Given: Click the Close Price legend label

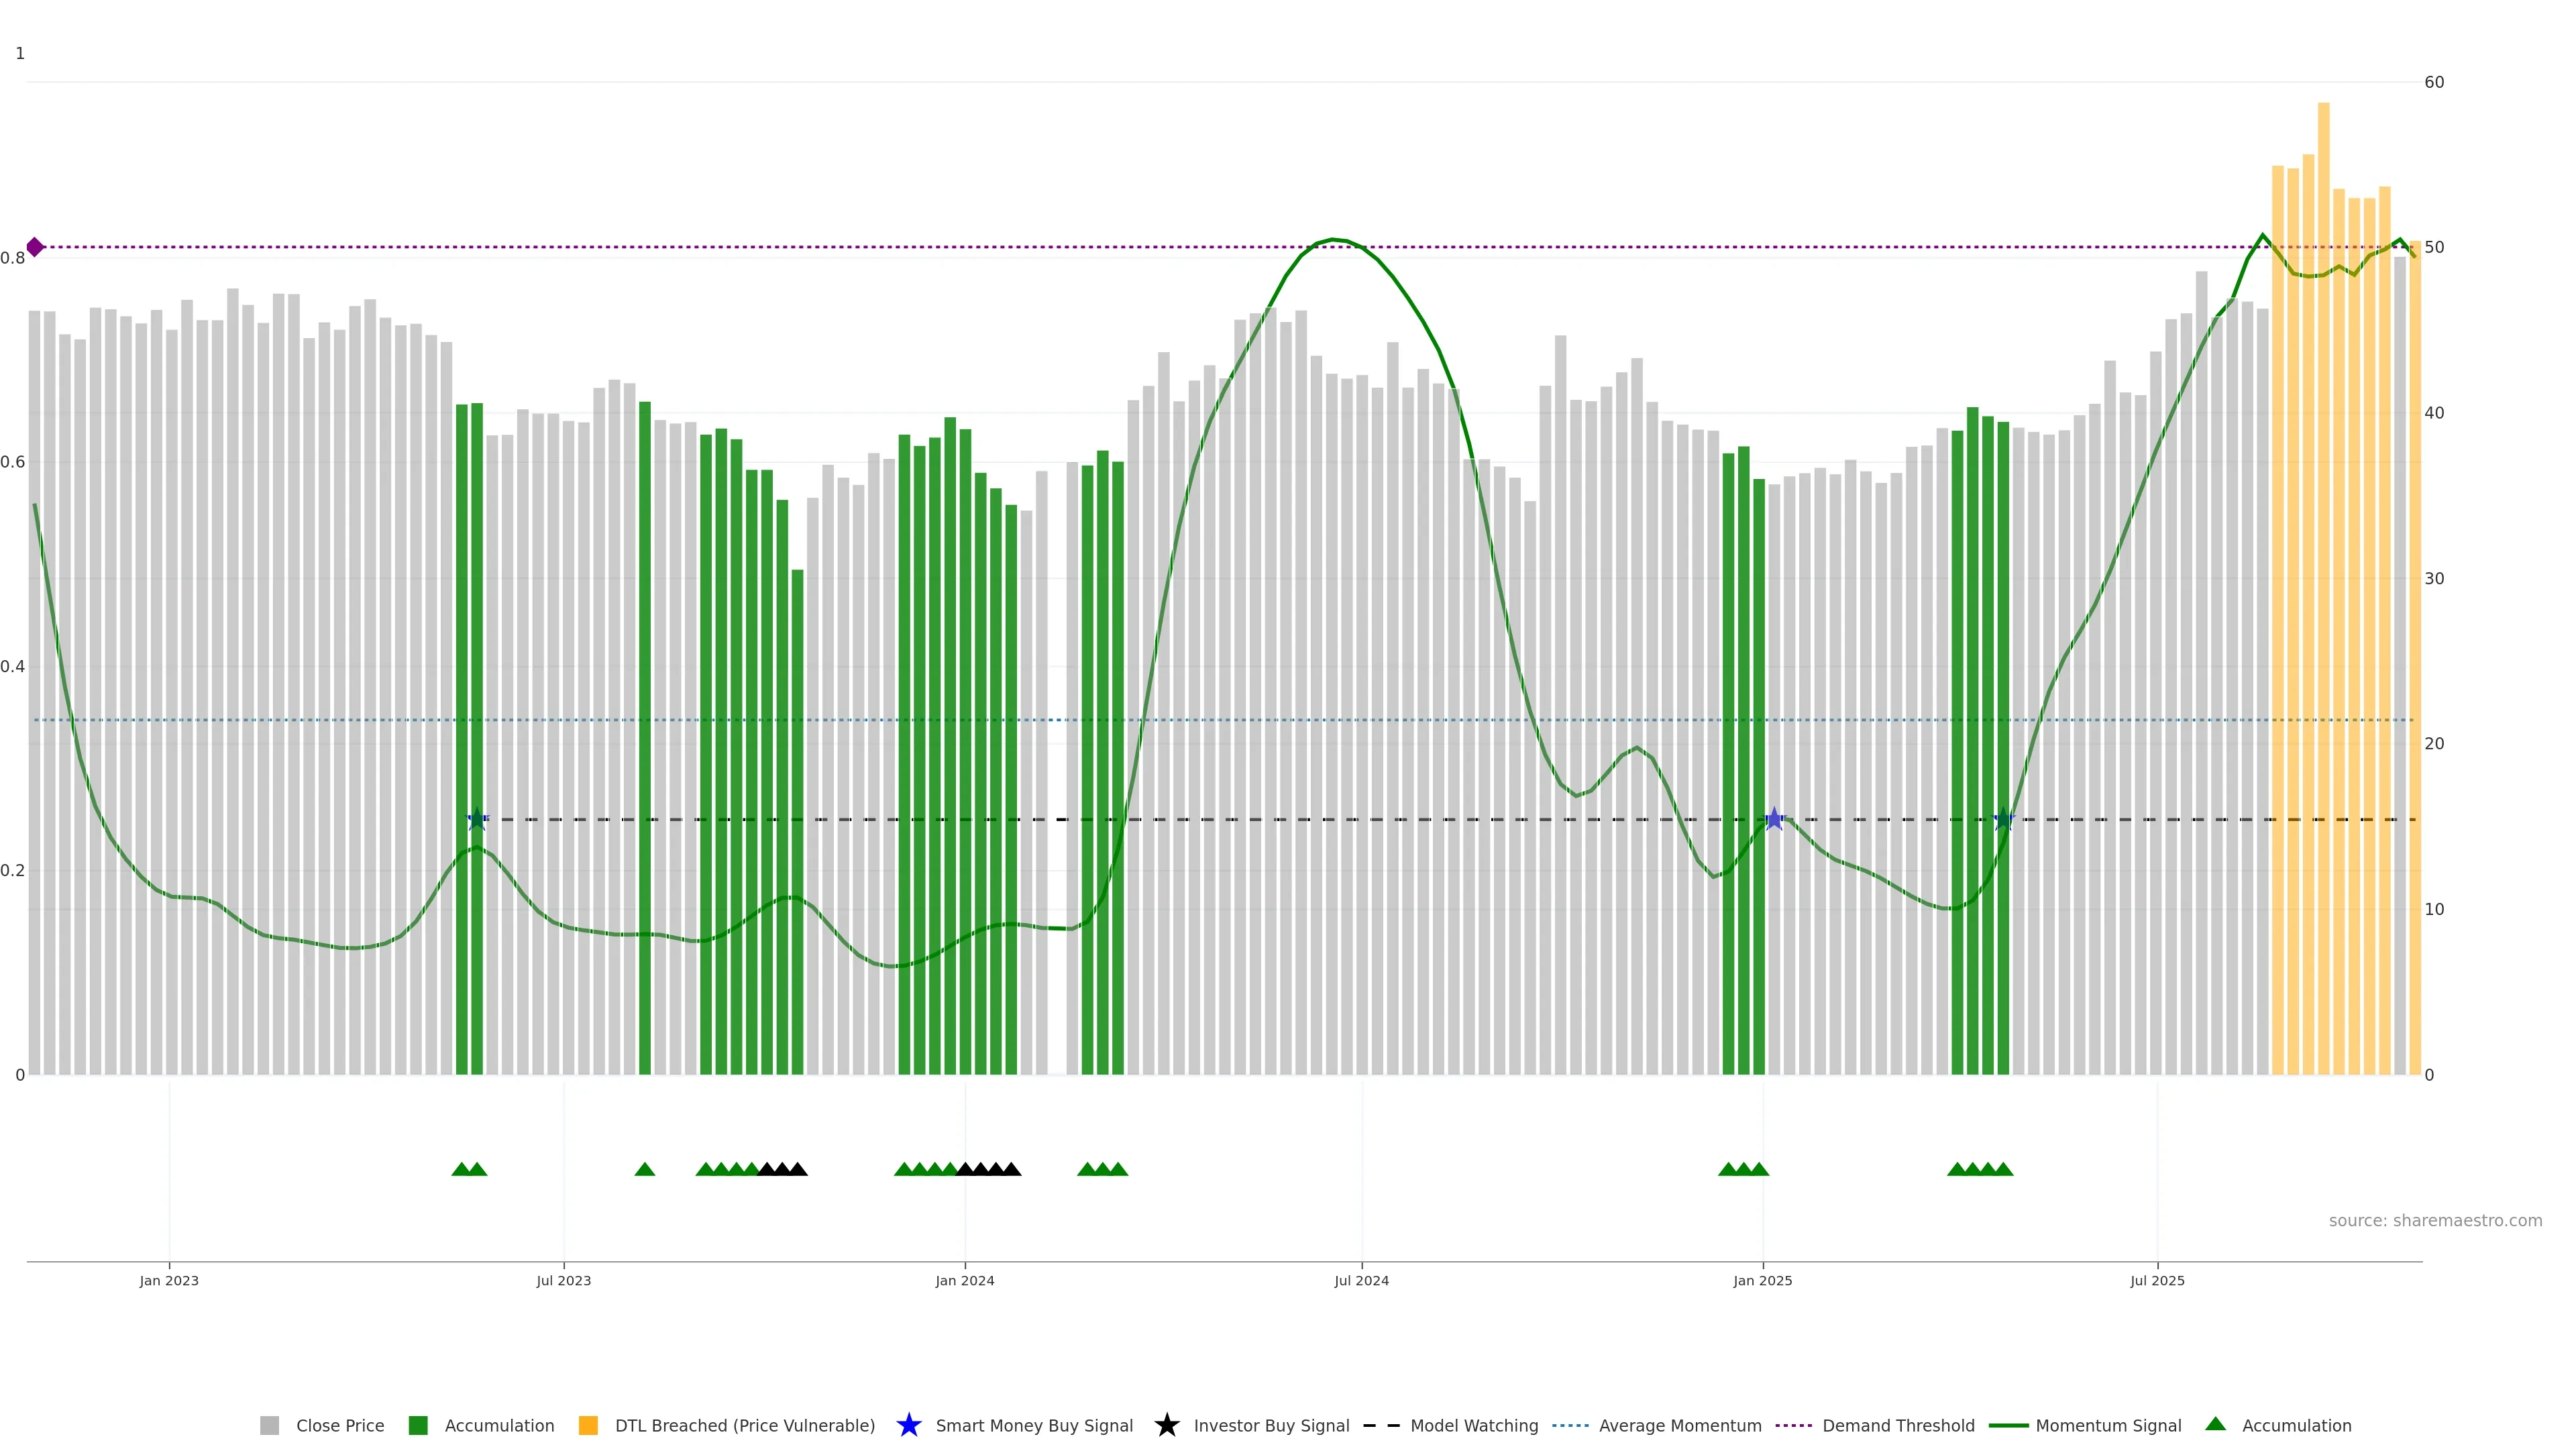Looking at the screenshot, I should tap(340, 1426).
